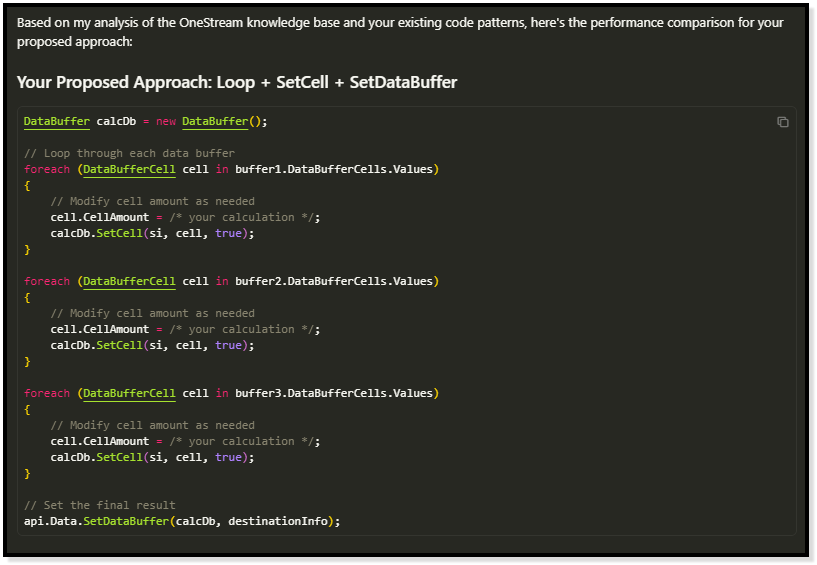
Task: Click the 'Loop through each data buffer' comment
Action: coord(129,153)
